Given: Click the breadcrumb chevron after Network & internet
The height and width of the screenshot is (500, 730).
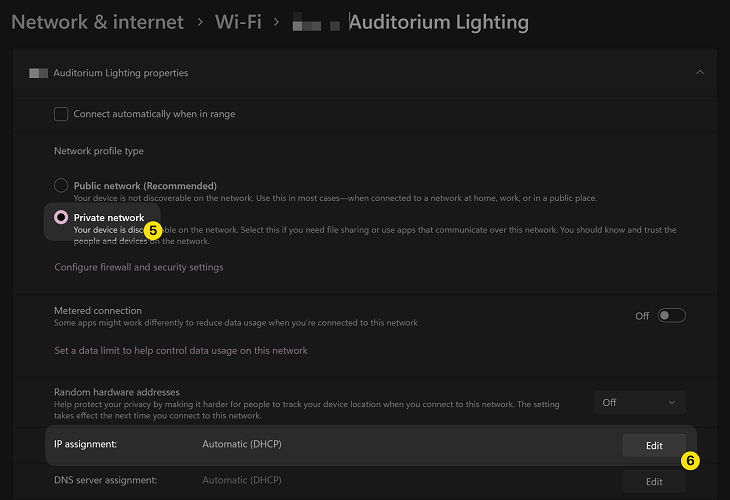Looking at the screenshot, I should (x=199, y=22).
